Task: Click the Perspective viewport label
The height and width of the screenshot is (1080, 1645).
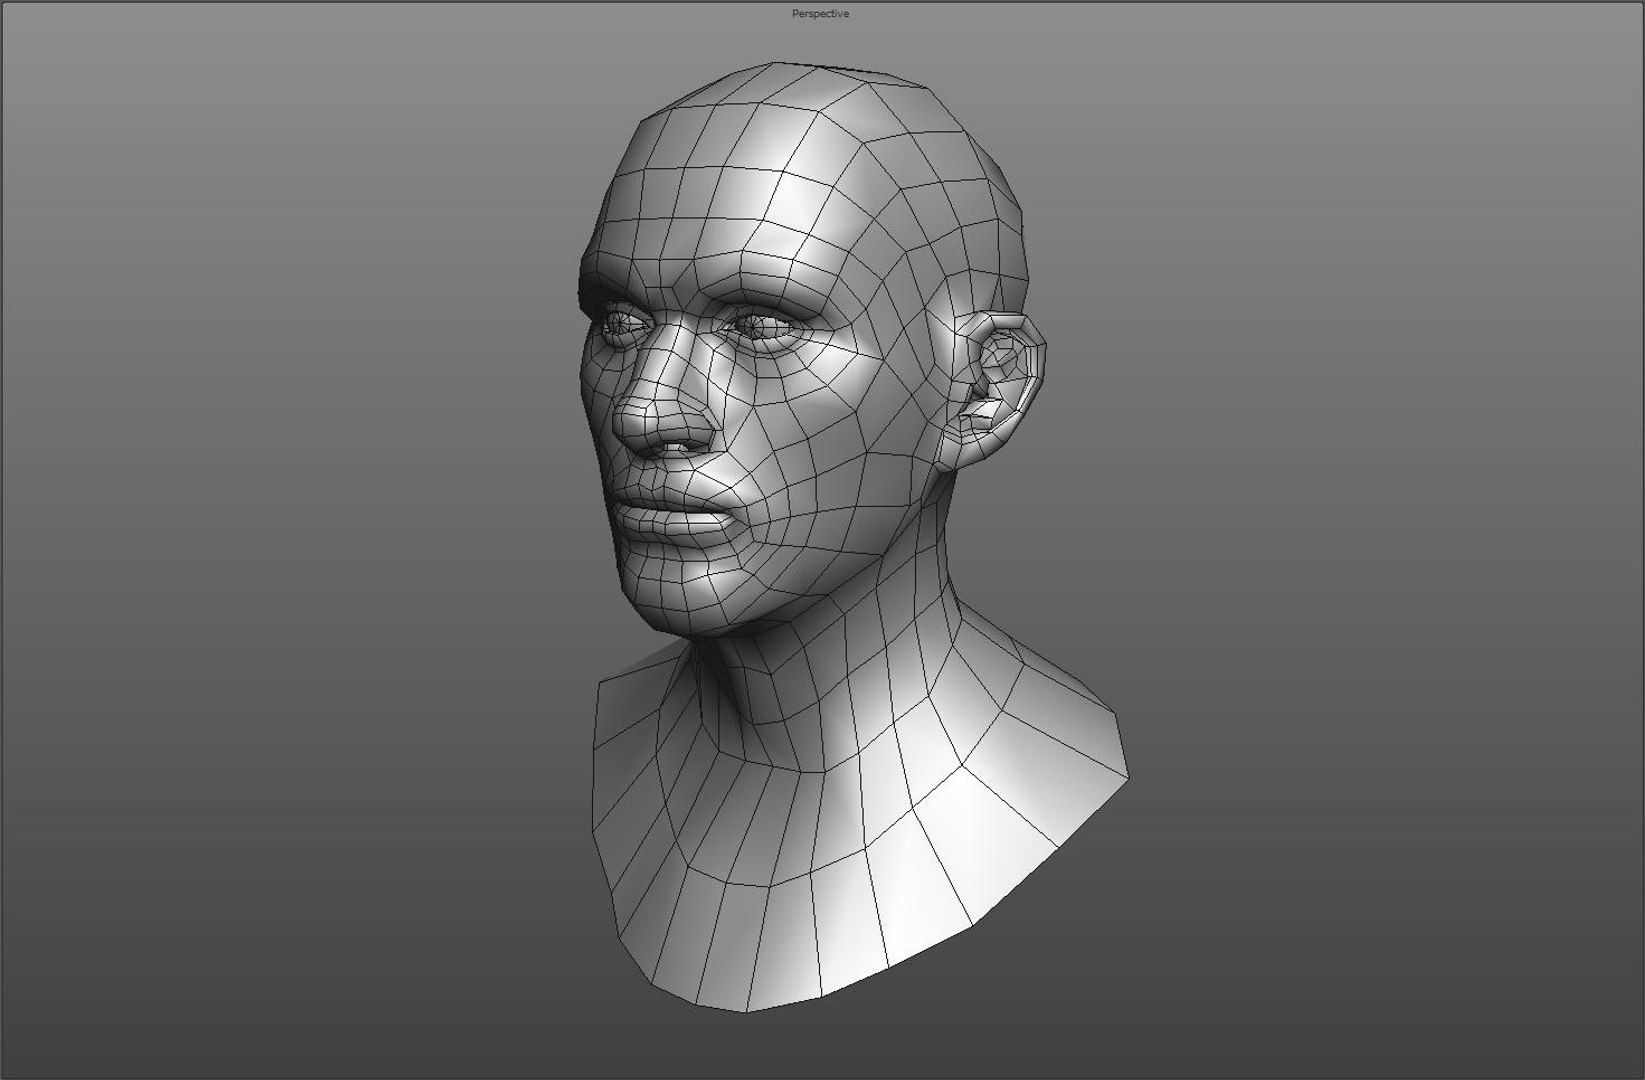Action: click(x=820, y=14)
